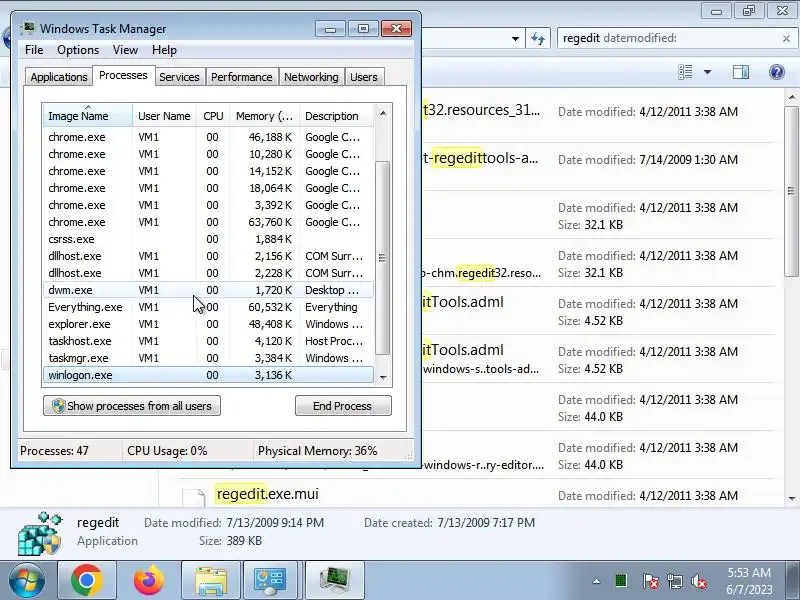Sort by the Description column header
Viewport: 800px width, 600px height.
337,116
